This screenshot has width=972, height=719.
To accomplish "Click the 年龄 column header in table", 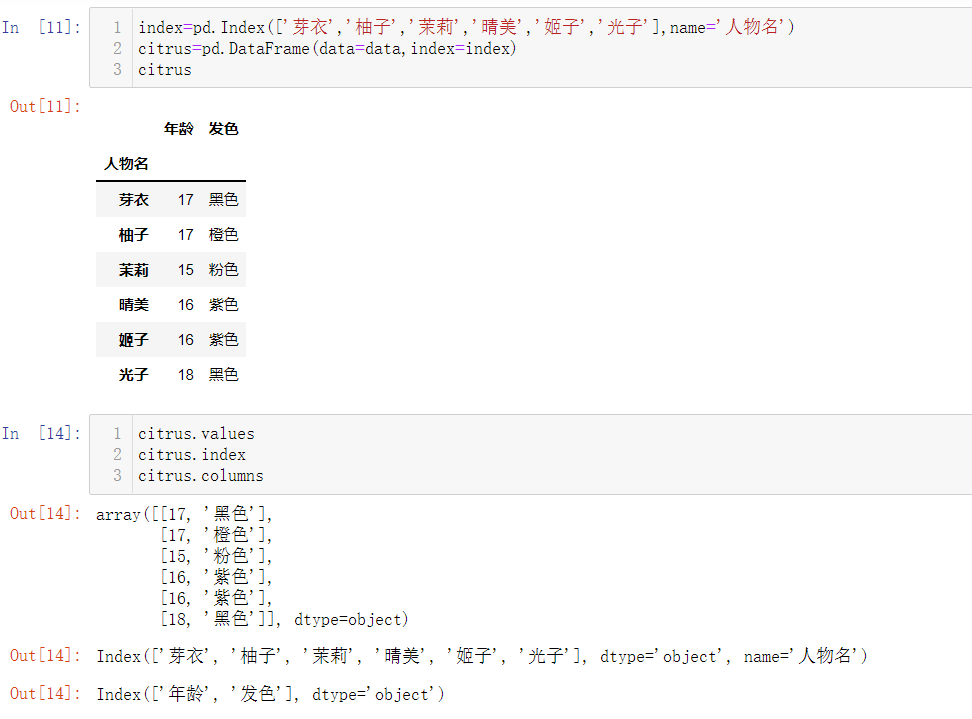I will 178,128.
